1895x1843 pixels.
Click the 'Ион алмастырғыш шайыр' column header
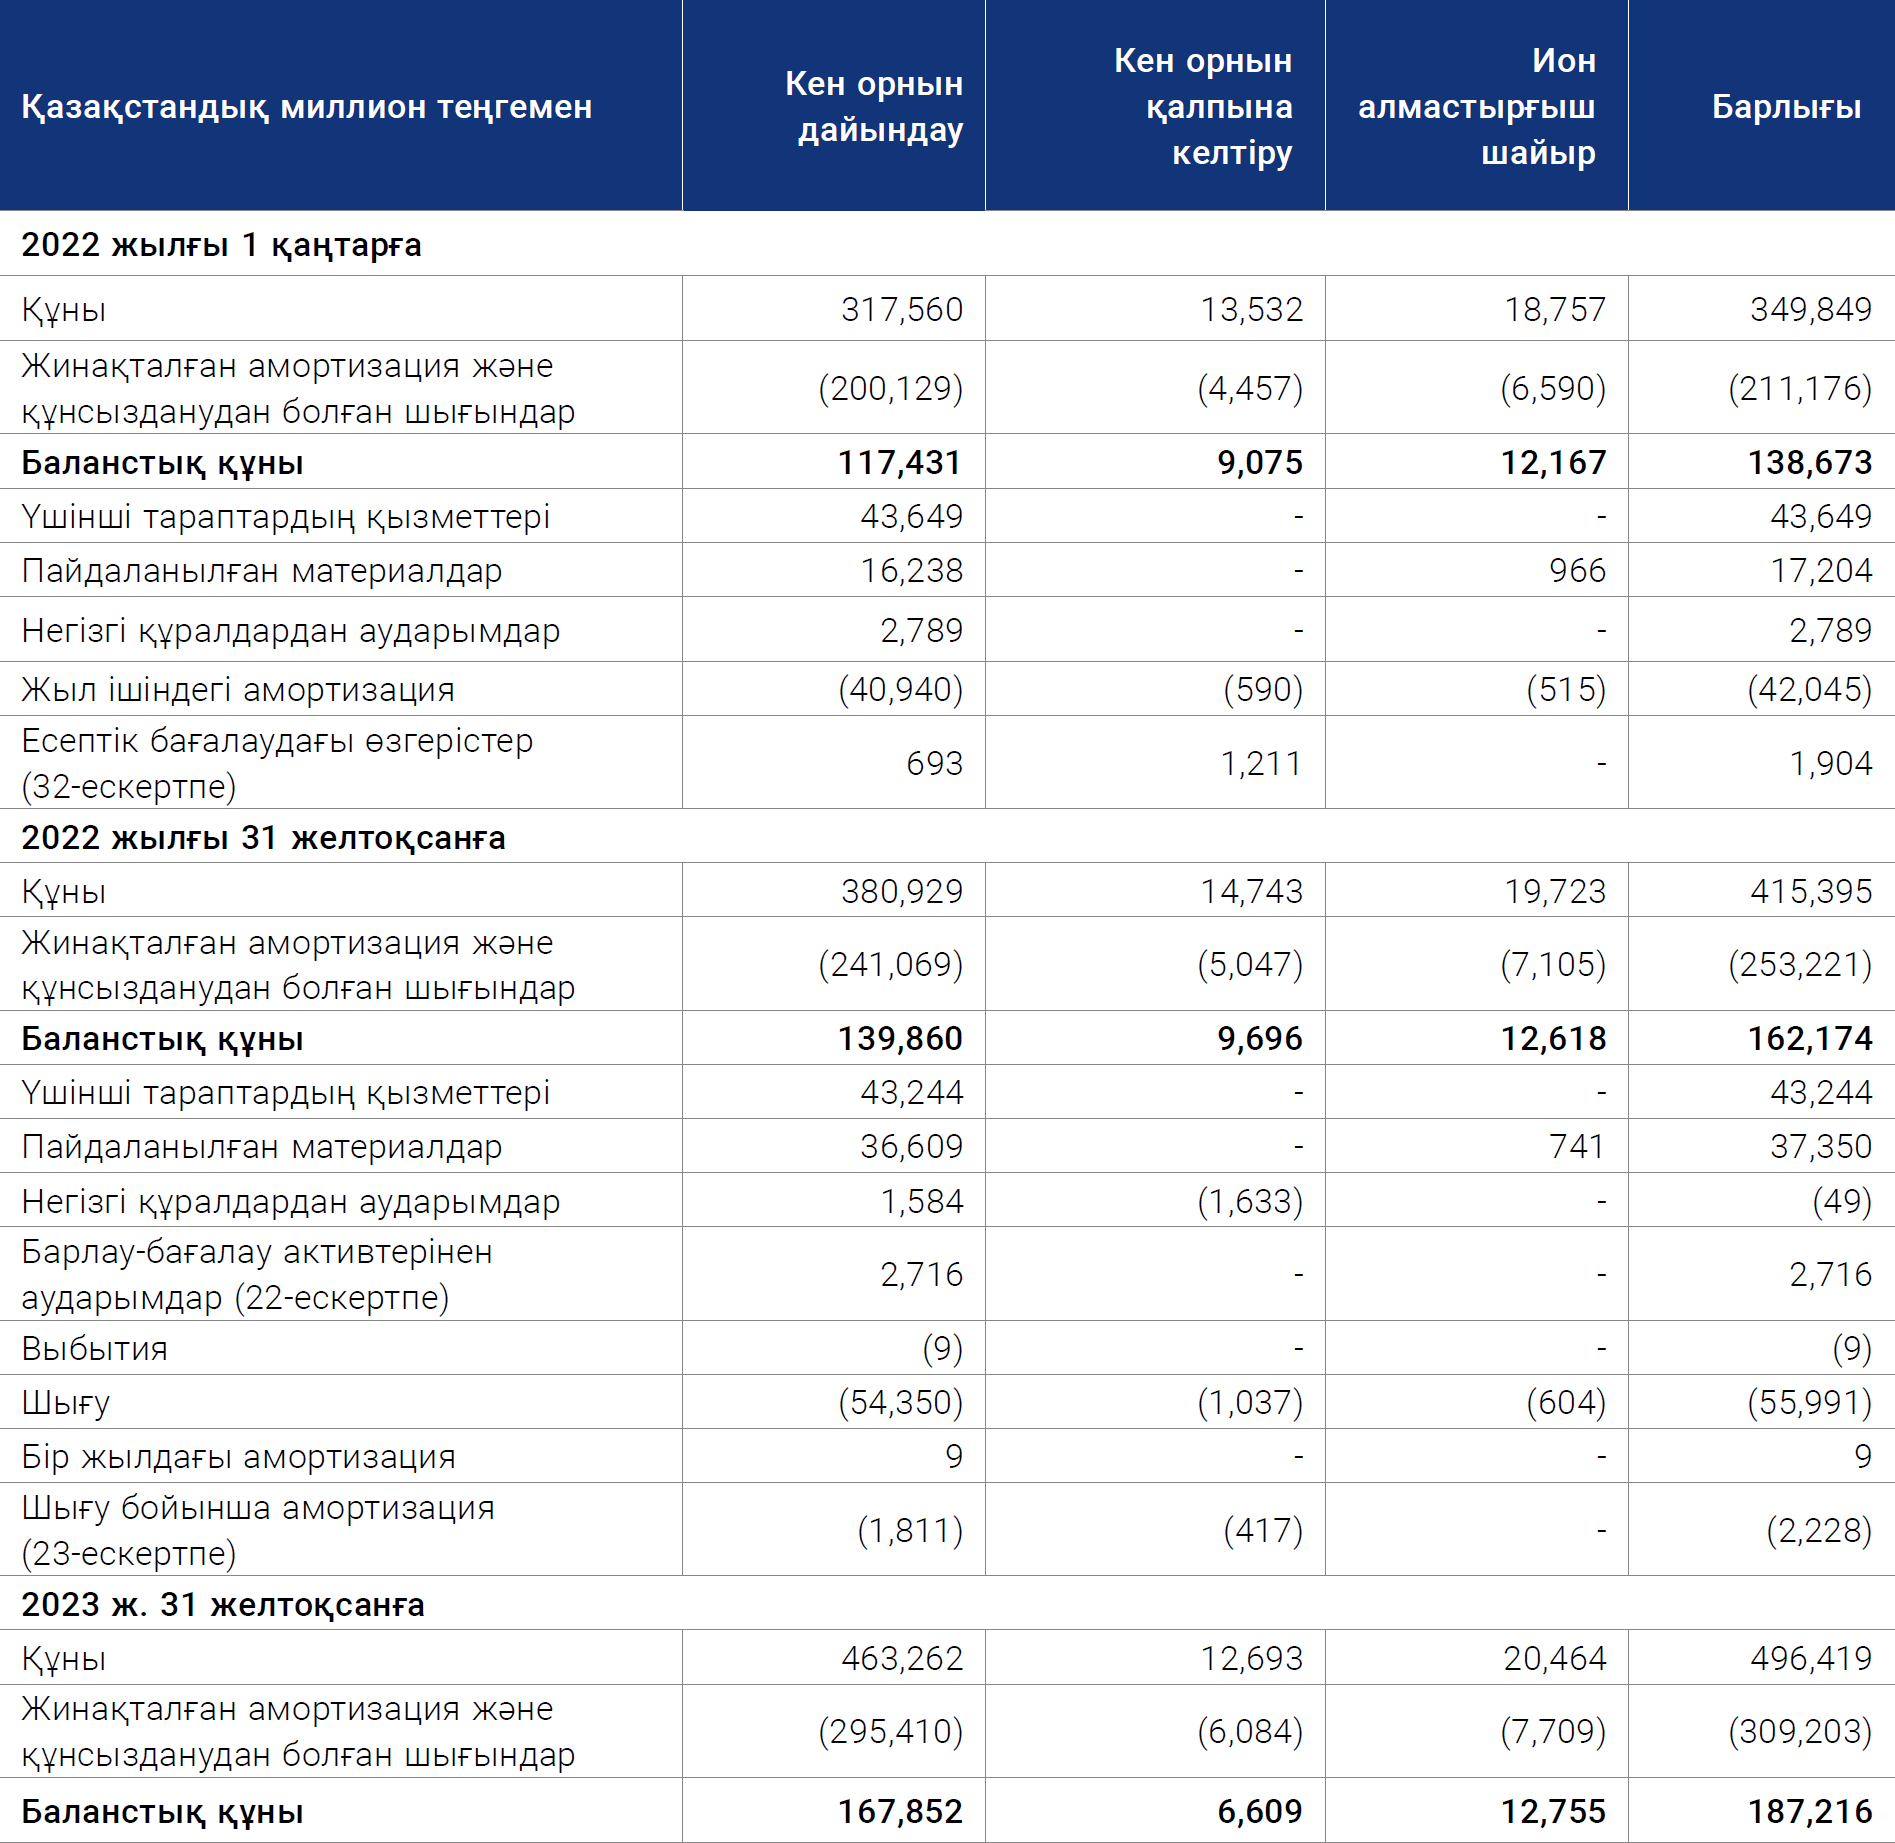(x=1476, y=107)
